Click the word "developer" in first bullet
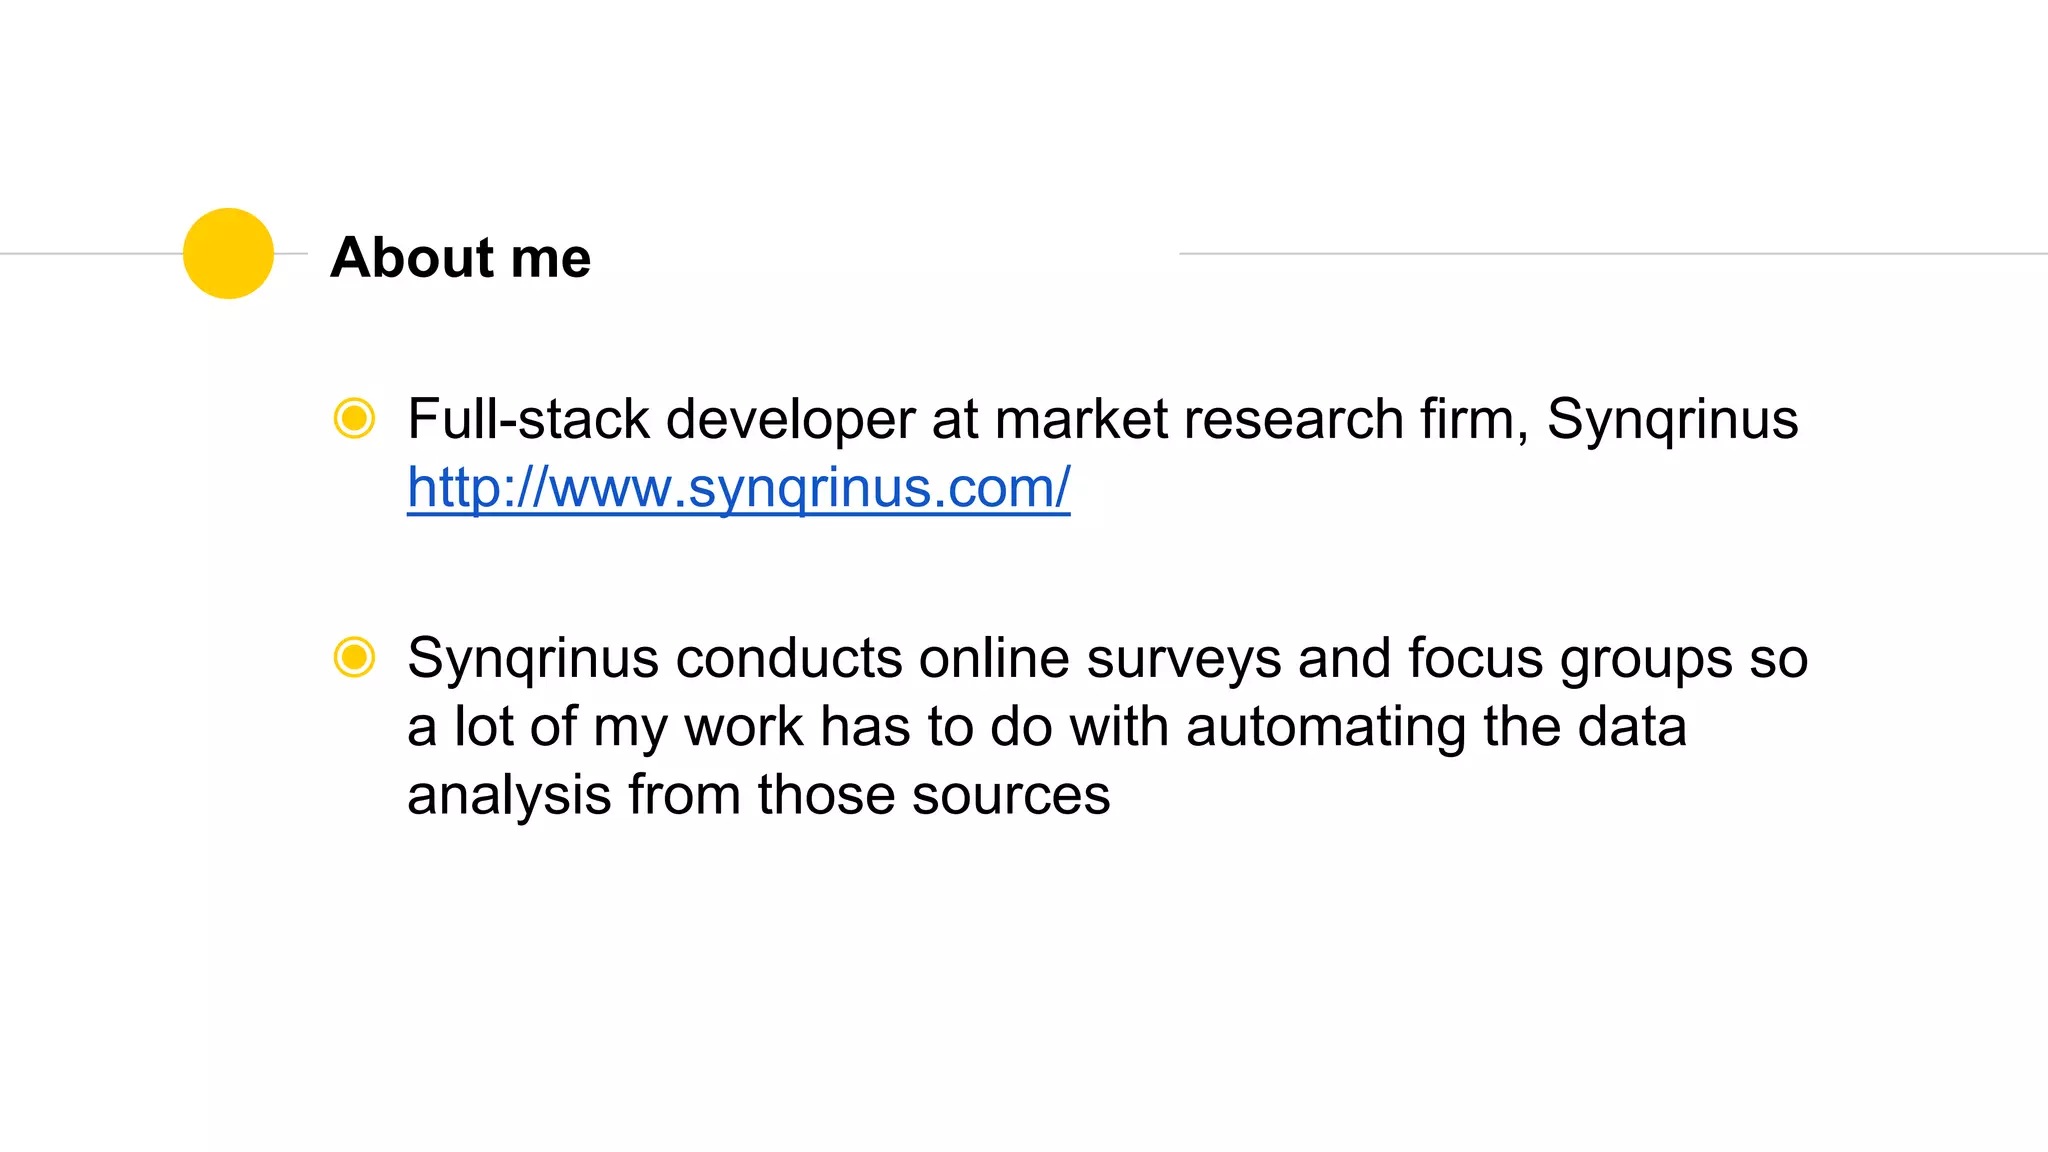The image size is (2048, 1152). 790,418
